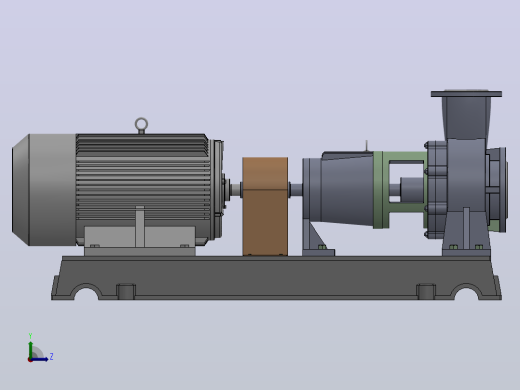Select the green adapter frame
The height and width of the screenshot is (390, 520).
point(380,190)
